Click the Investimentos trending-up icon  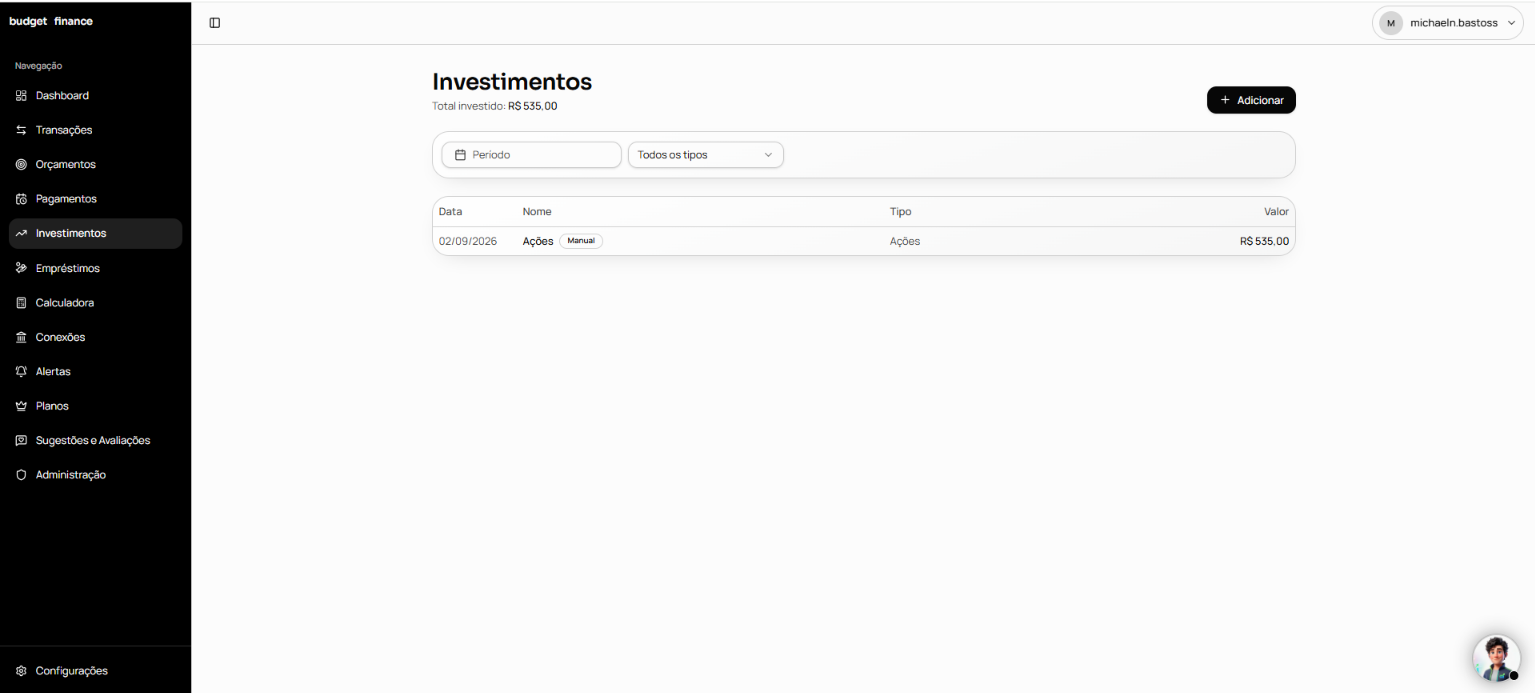(x=21, y=233)
